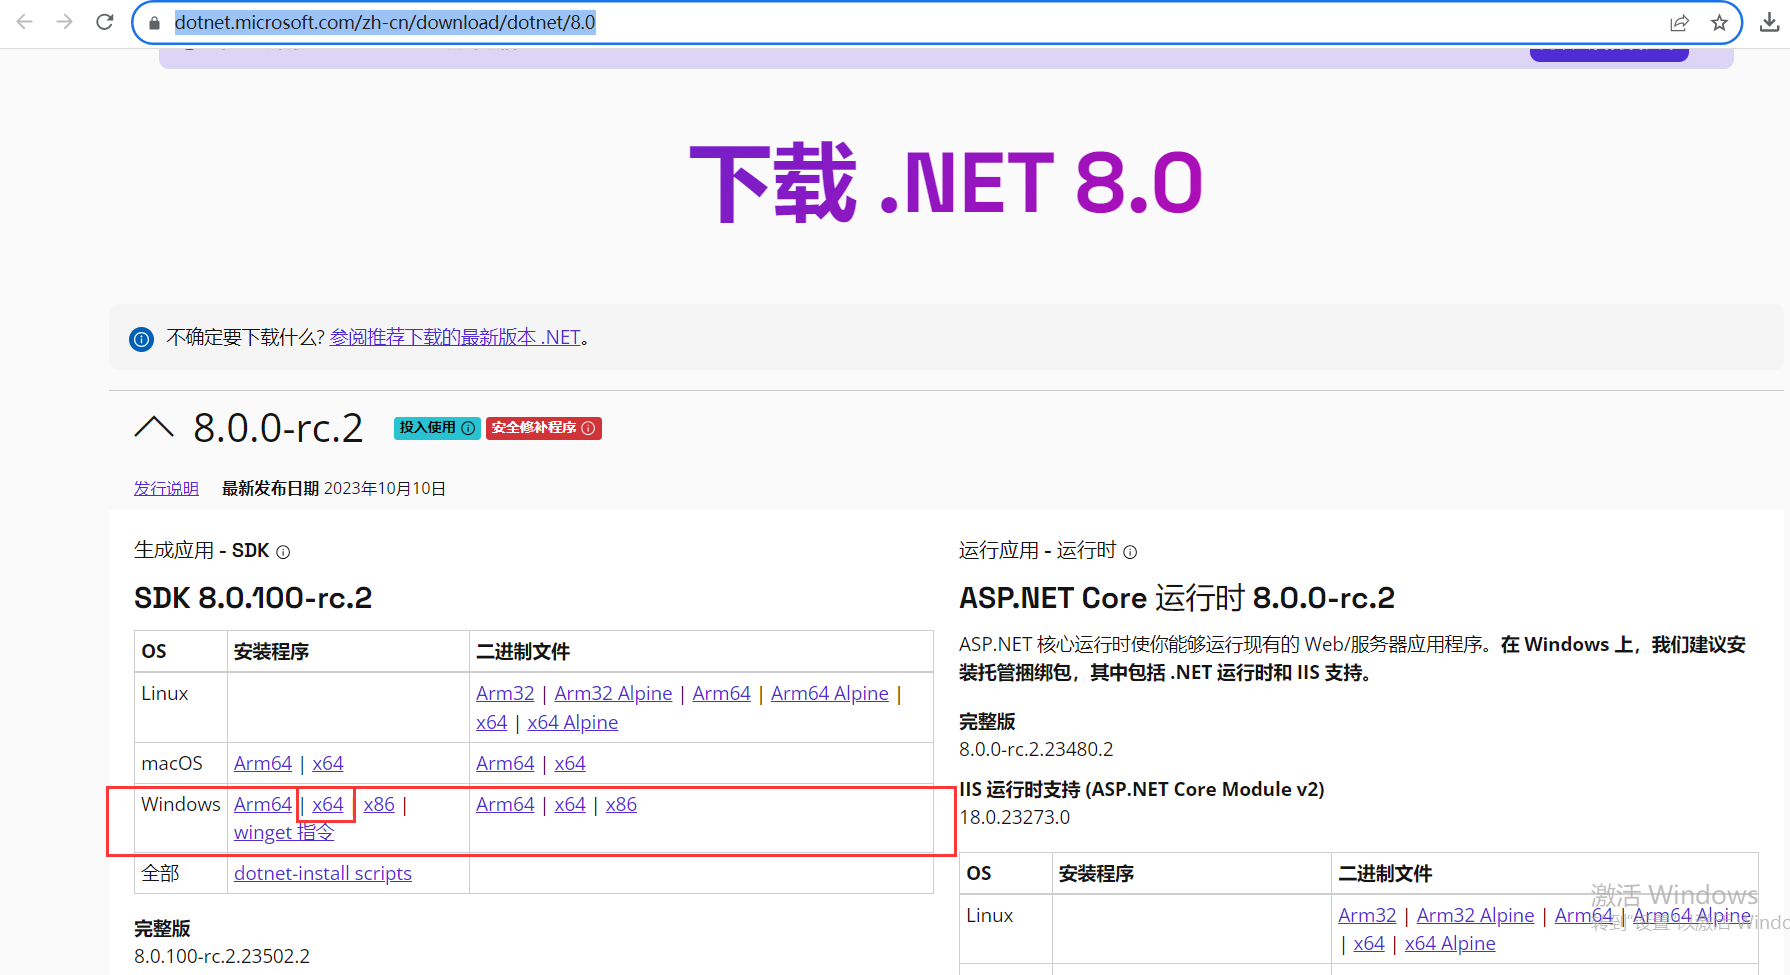This screenshot has height=975, width=1790.
Task: Share this page via share icon
Action: pos(1679,23)
